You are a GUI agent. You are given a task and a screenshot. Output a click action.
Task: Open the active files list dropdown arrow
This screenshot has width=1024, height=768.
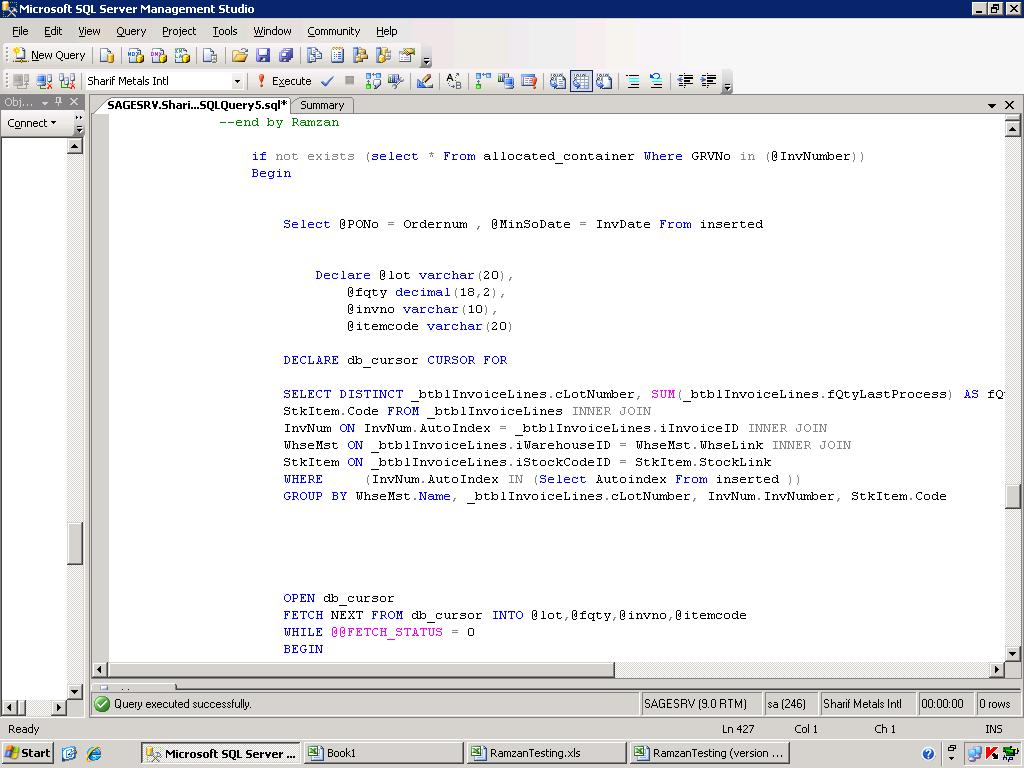coord(991,105)
